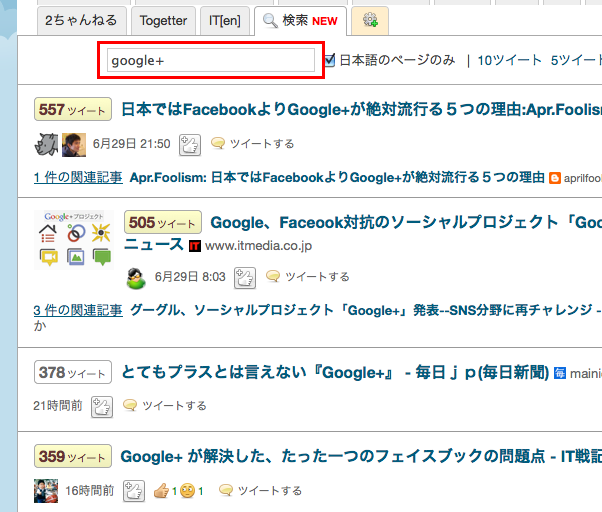The height and width of the screenshot is (512, 602).
Task: Click the Google+ プロジェクト thumbnail image
Action: click(74, 239)
